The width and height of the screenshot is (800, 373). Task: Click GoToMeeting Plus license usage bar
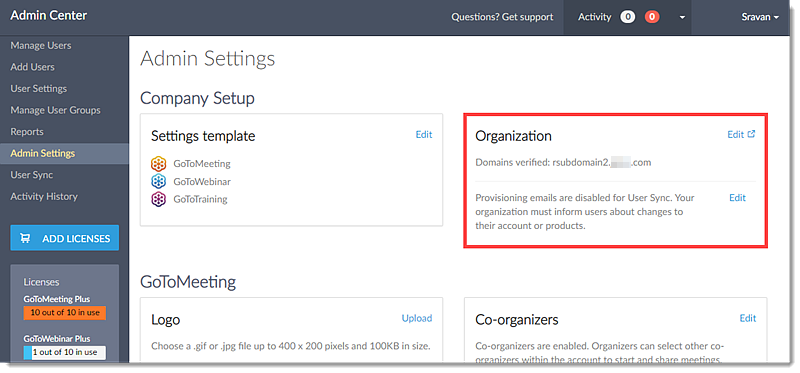(64, 313)
